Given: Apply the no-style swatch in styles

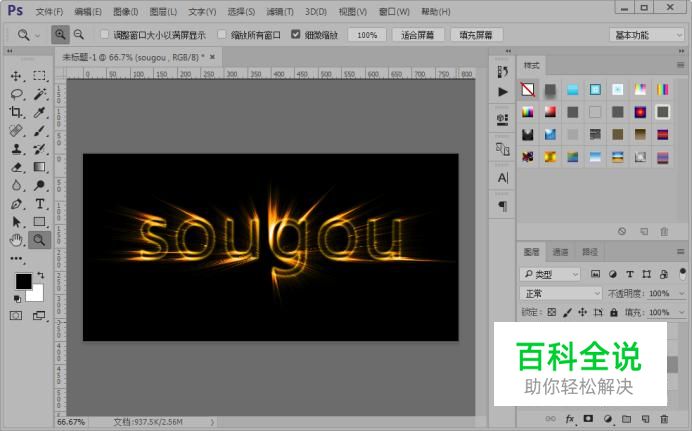Looking at the screenshot, I should coord(528,90).
